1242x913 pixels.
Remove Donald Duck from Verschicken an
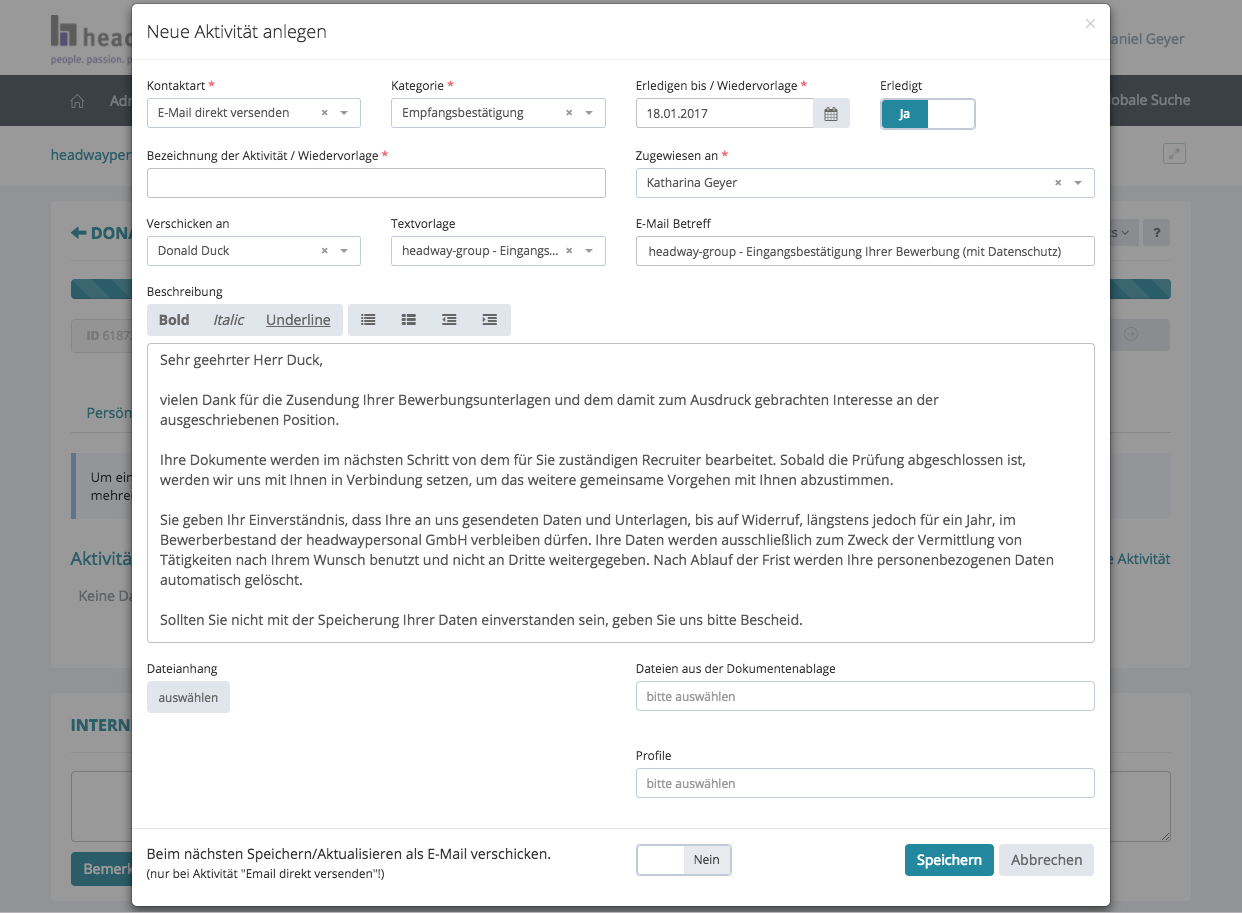coord(324,251)
